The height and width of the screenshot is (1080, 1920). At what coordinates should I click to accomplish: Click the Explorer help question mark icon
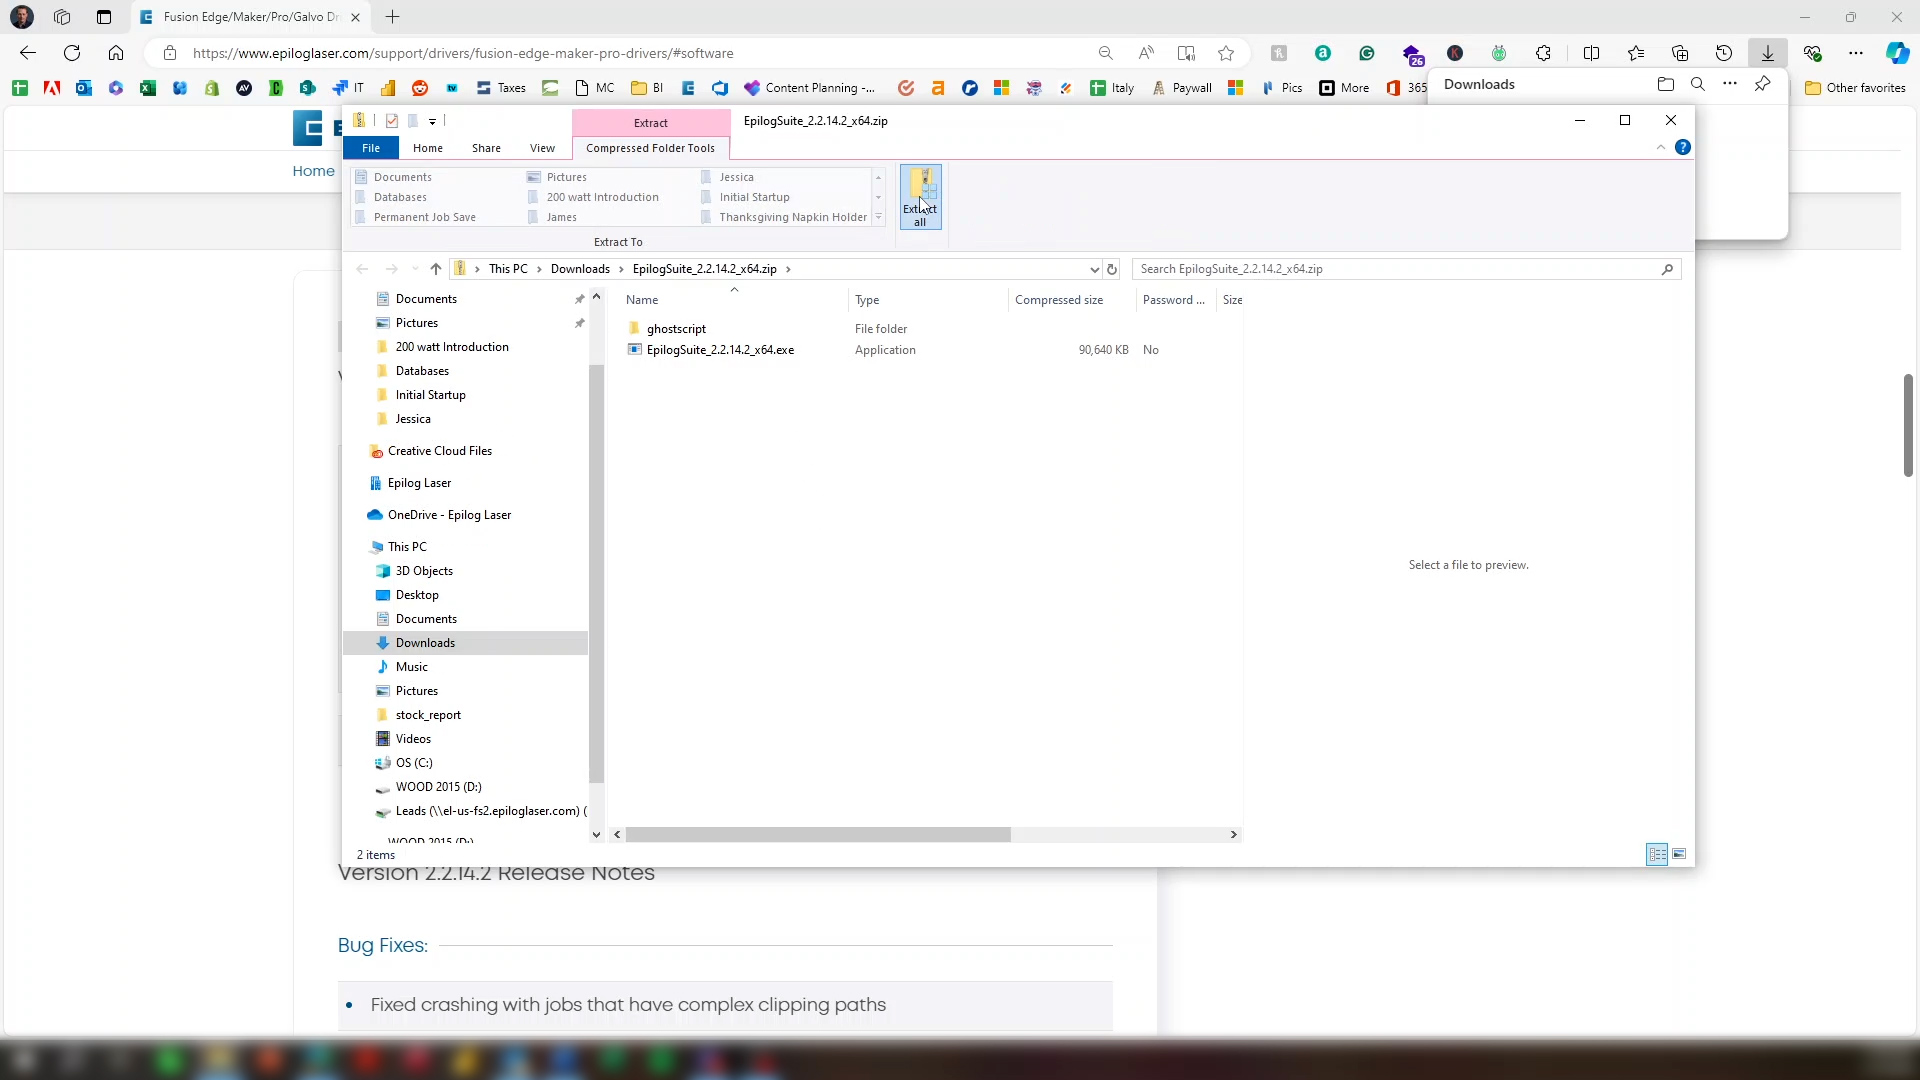(1683, 147)
